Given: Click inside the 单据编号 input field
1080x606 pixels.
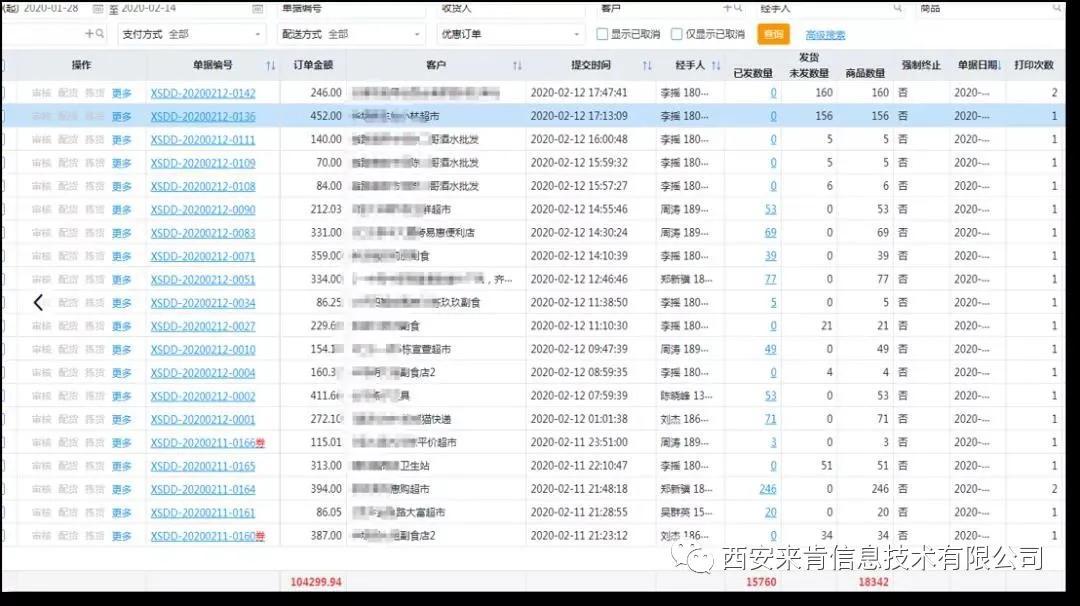Looking at the screenshot, I should pyautogui.click(x=350, y=8).
